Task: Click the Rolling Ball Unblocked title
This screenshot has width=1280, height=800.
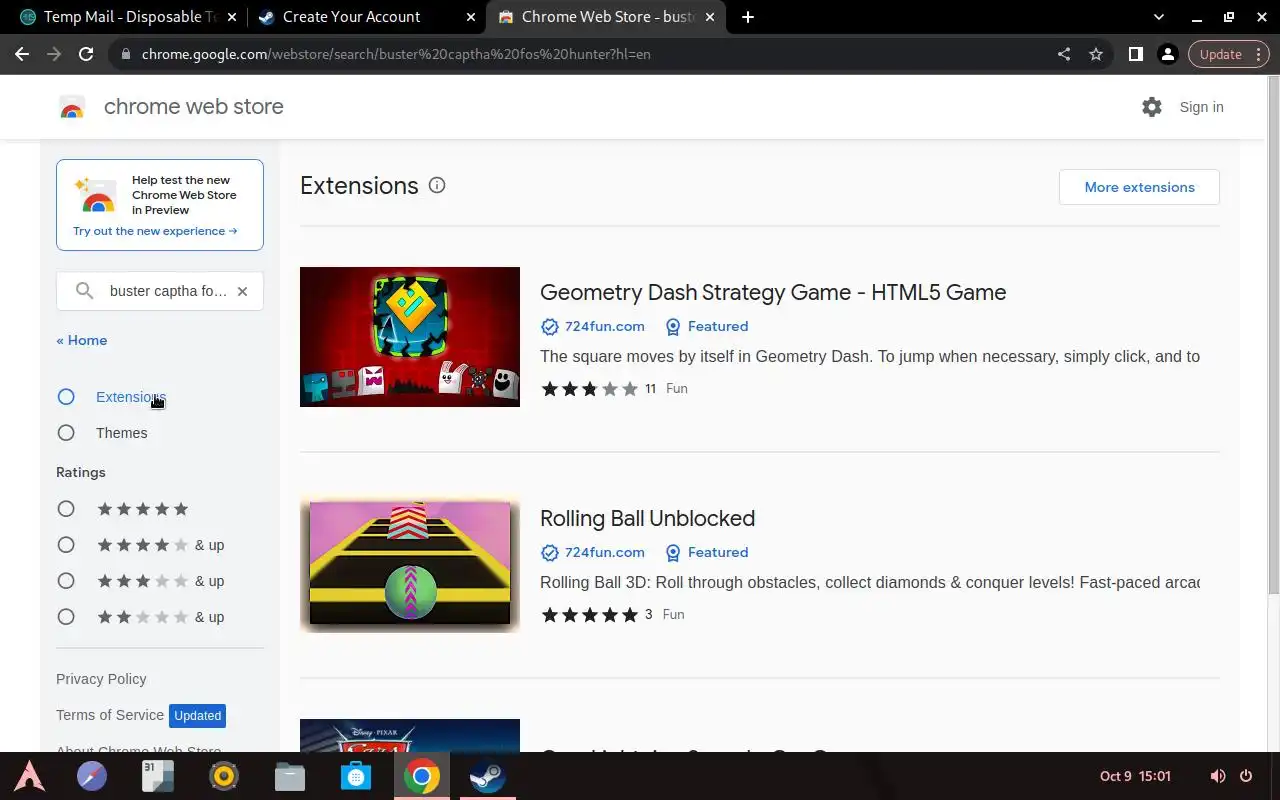Action: tap(647, 518)
